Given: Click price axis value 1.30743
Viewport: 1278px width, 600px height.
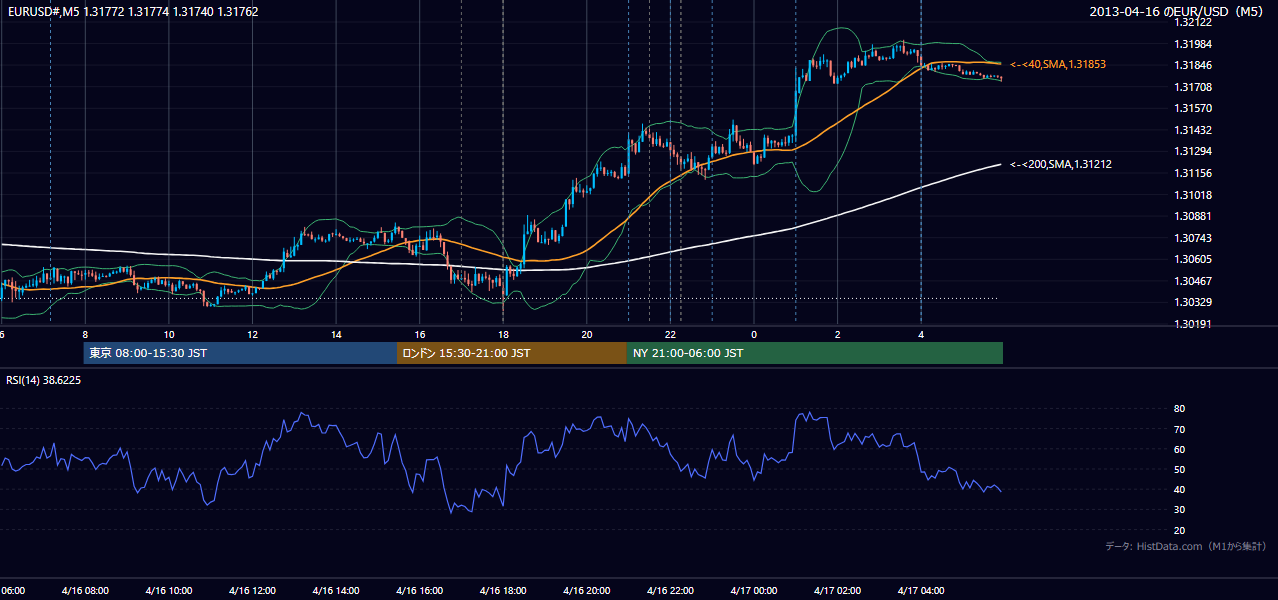Looking at the screenshot, I should click(1193, 238).
